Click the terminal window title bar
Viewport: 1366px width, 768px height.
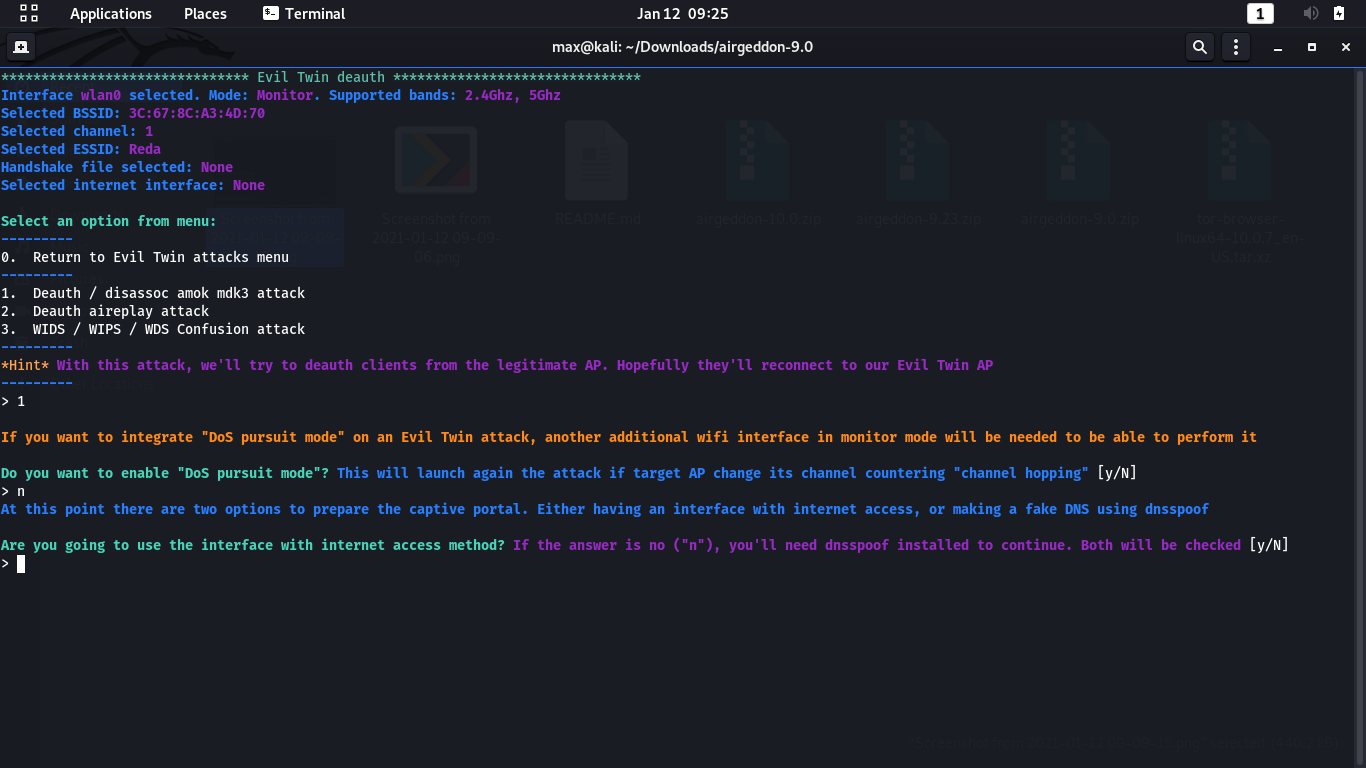pyautogui.click(x=682, y=46)
